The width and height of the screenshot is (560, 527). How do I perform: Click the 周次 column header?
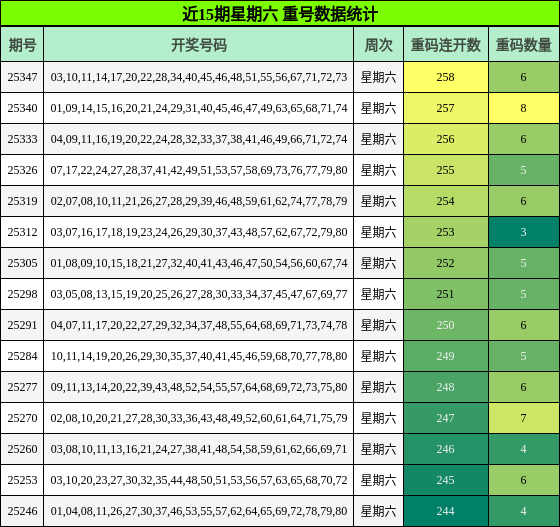click(x=379, y=45)
